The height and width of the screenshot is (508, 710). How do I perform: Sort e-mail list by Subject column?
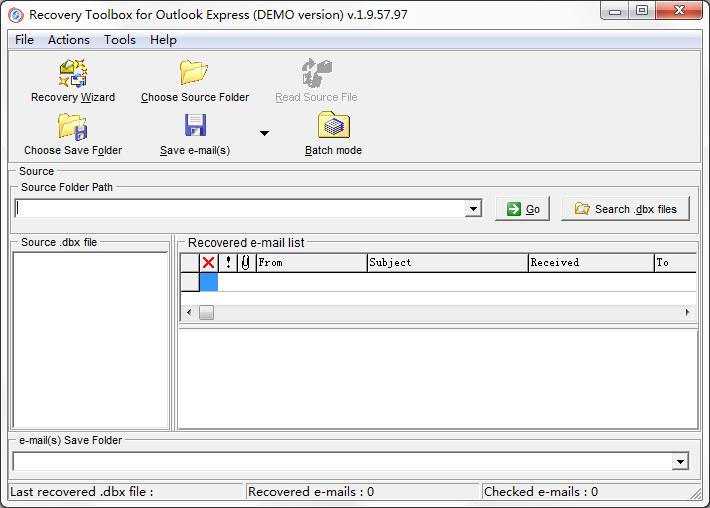[x=446, y=262]
